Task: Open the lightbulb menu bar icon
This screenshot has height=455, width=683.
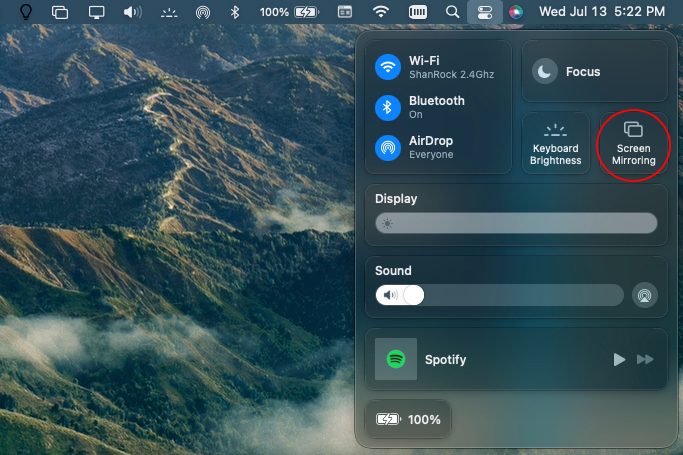Action: [26, 12]
